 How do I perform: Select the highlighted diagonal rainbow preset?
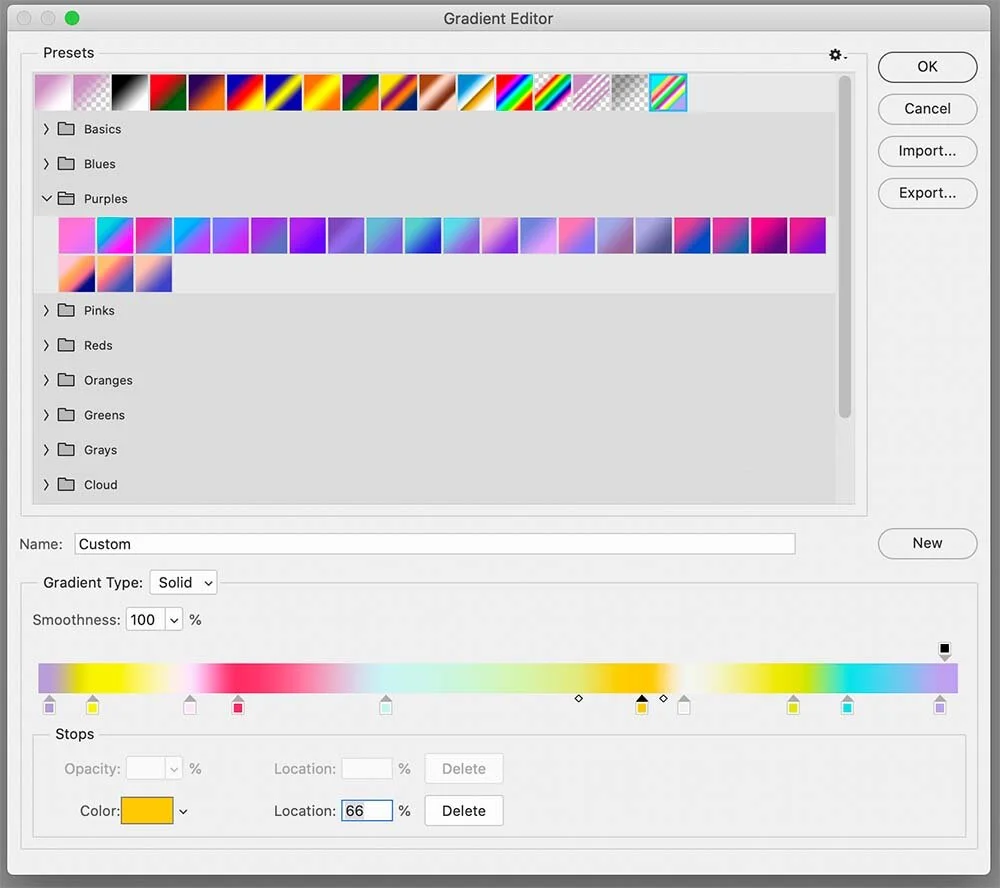point(668,91)
